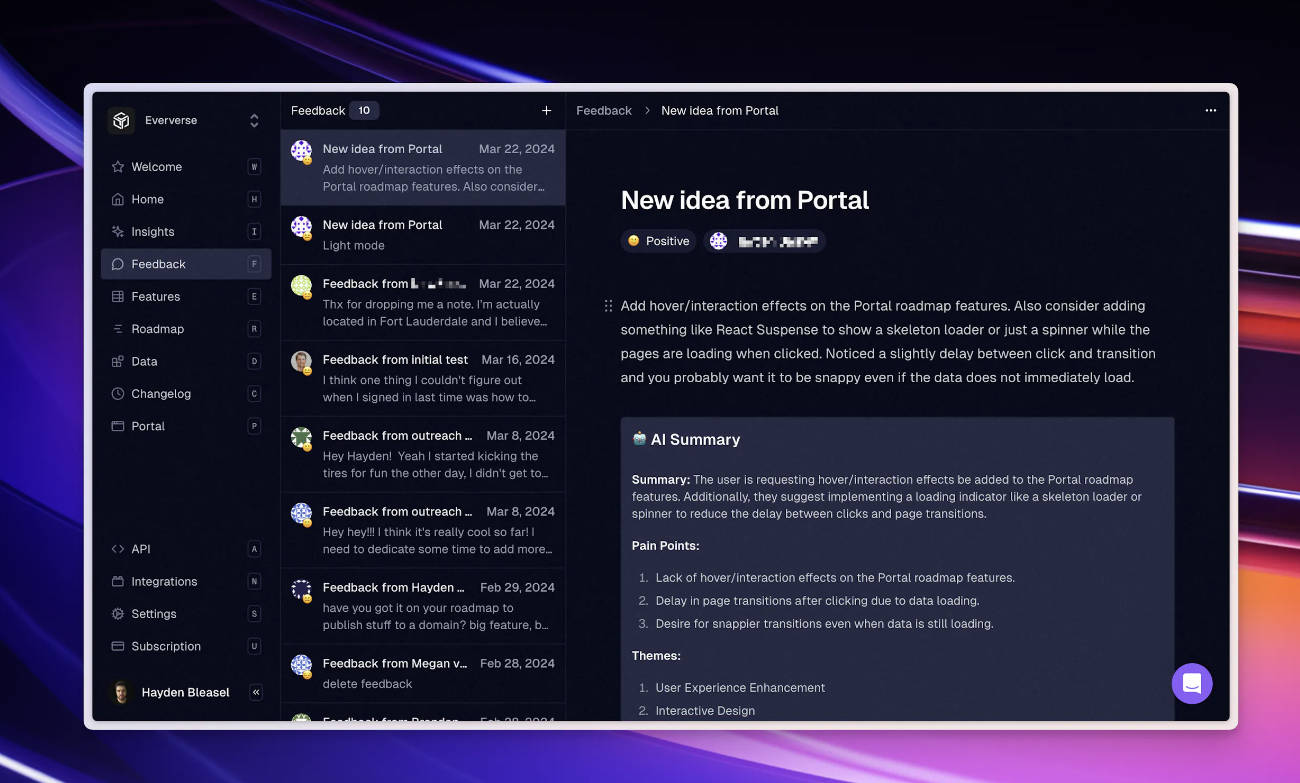Click the API code brackets icon
This screenshot has width=1300, height=783.
tap(118, 549)
